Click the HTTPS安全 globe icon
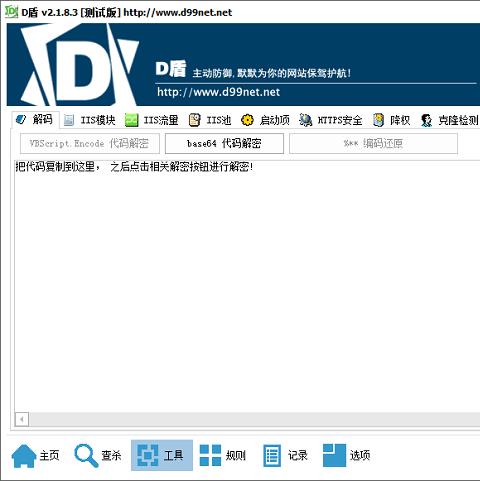The width and height of the screenshot is (480, 481). pos(305,120)
